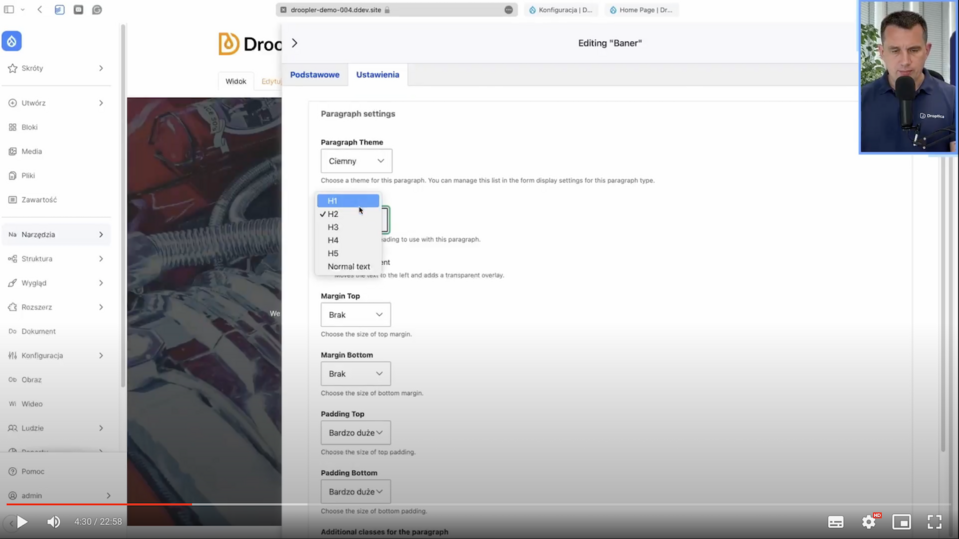
Task: Switch to Podstawowe tab
Action: point(314,75)
